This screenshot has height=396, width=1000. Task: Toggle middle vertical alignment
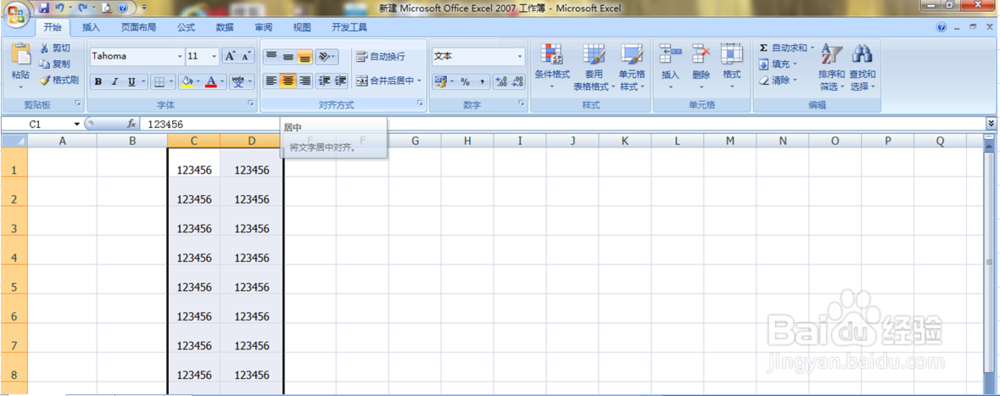[x=288, y=57]
